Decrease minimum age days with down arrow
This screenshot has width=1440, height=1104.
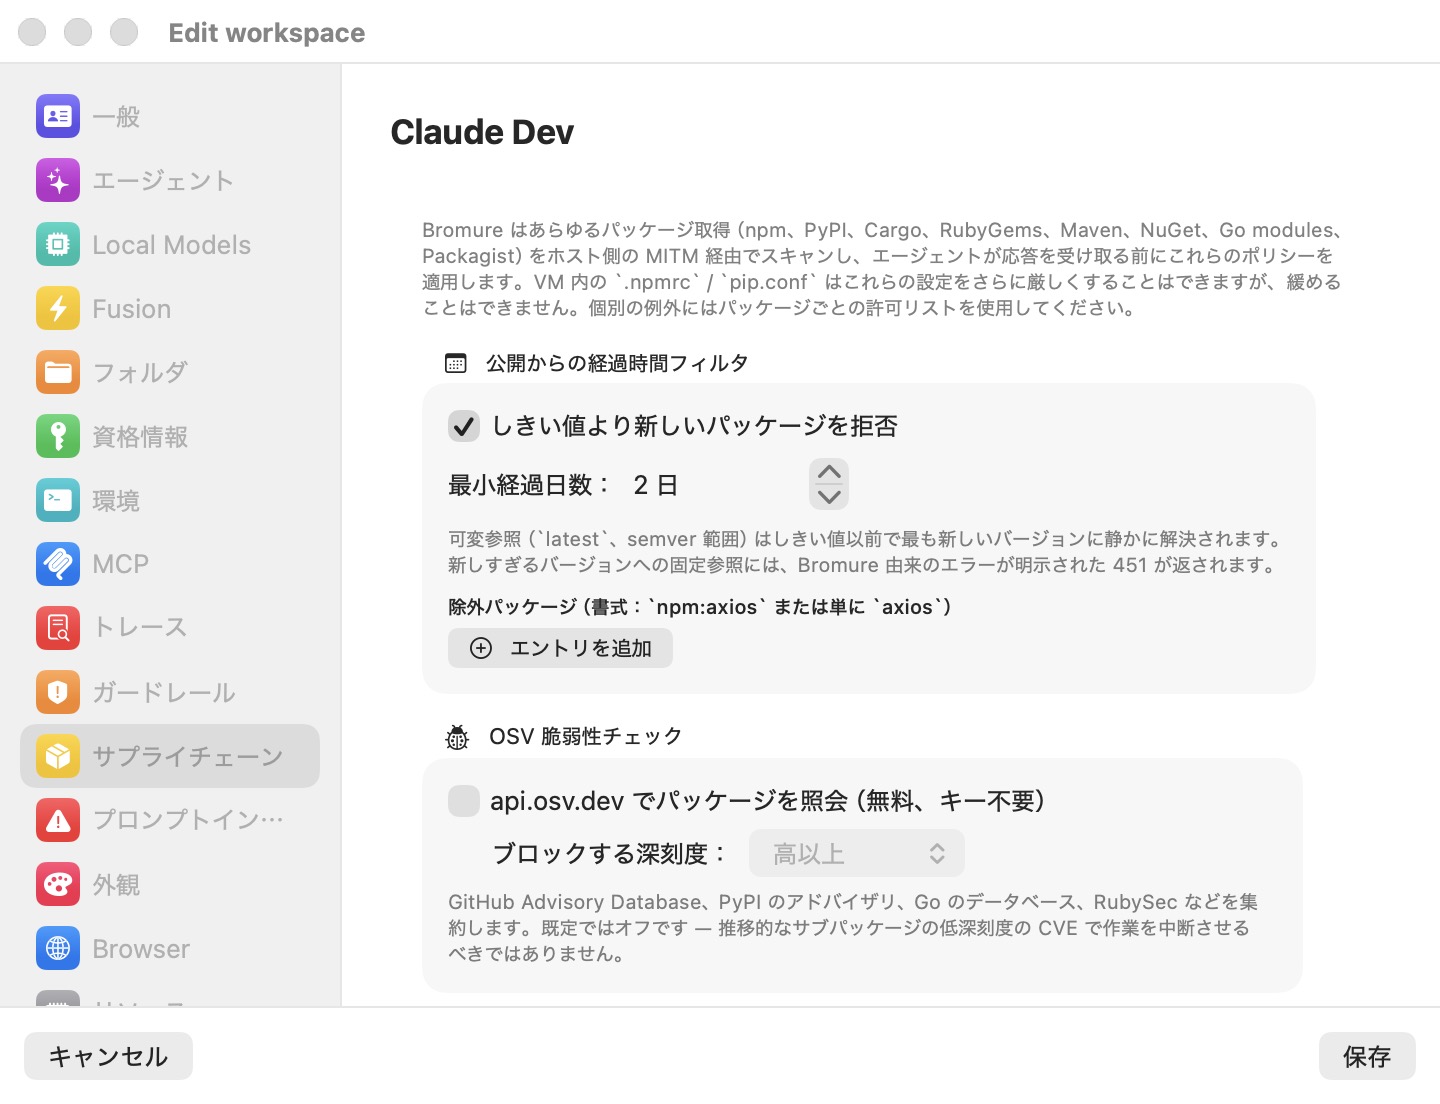(829, 496)
